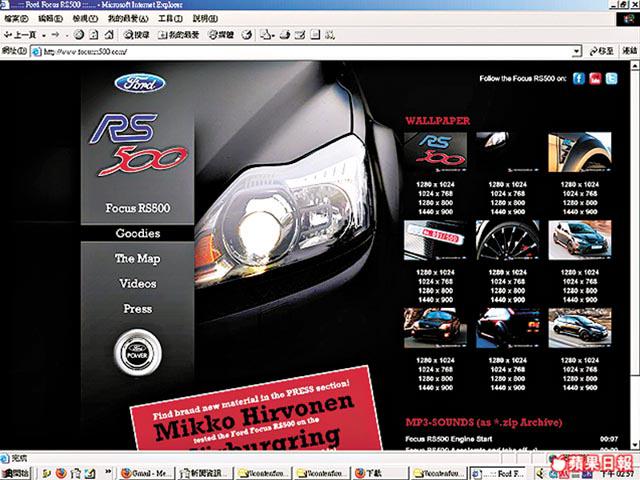The height and width of the screenshot is (480, 640).
Task: Download 1440 x 900 under wheel arch wallpaper
Action: 580,212
